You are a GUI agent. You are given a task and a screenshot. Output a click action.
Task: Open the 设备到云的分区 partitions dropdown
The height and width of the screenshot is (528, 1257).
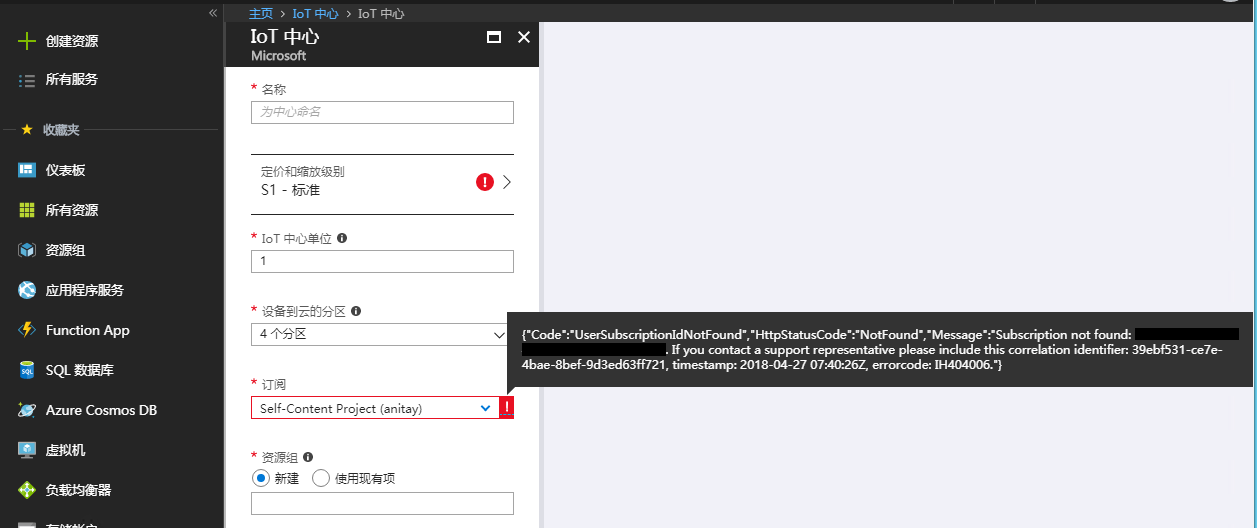point(381,334)
